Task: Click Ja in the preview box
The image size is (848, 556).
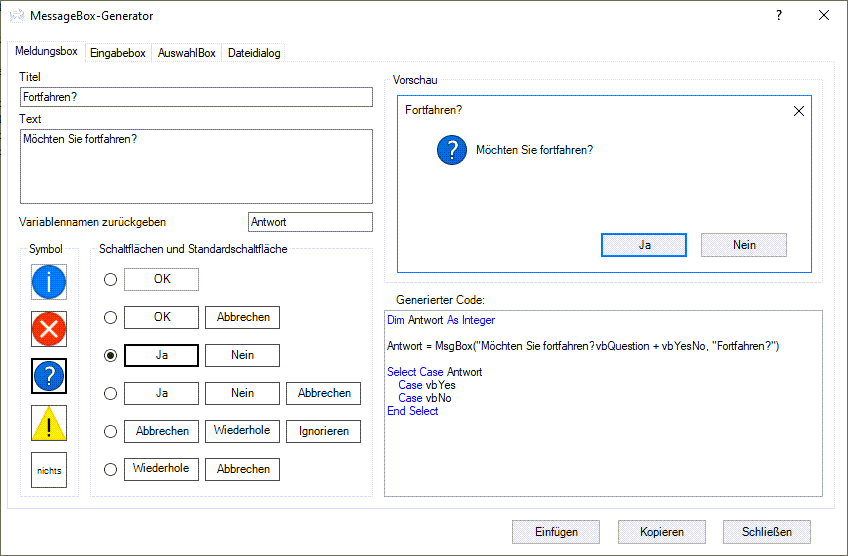Action: point(644,245)
